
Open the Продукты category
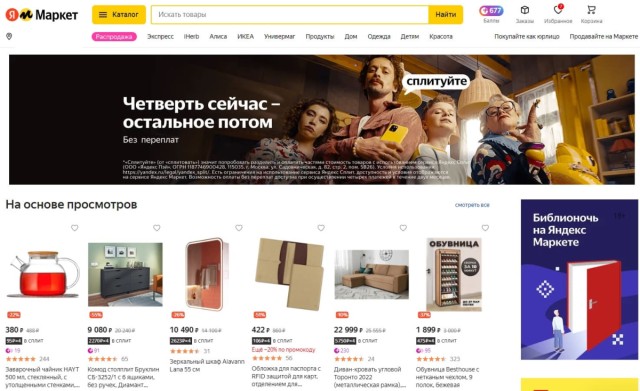(320, 36)
